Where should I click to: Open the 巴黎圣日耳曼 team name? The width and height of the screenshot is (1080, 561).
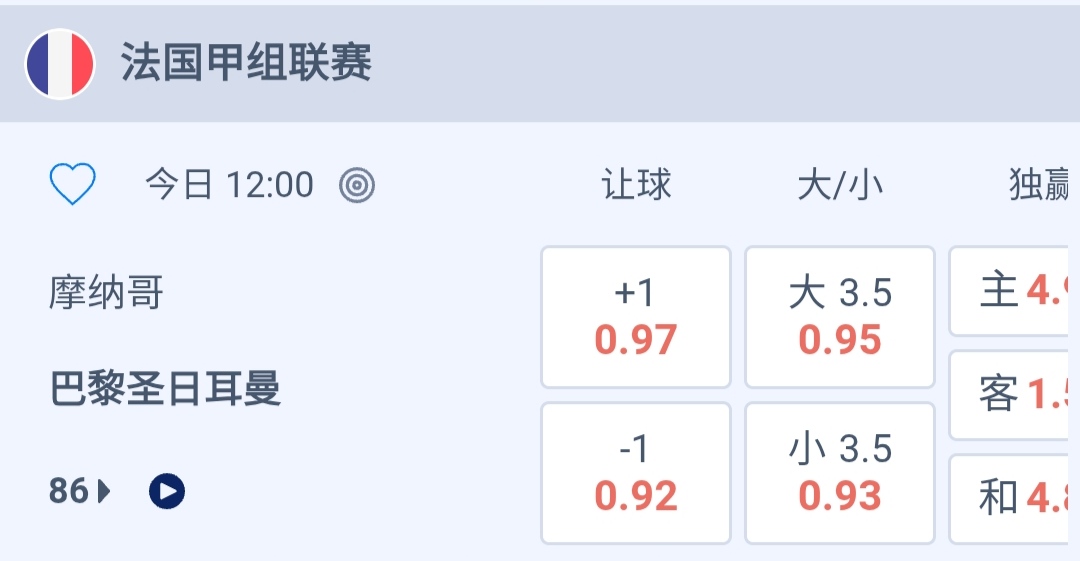165,388
